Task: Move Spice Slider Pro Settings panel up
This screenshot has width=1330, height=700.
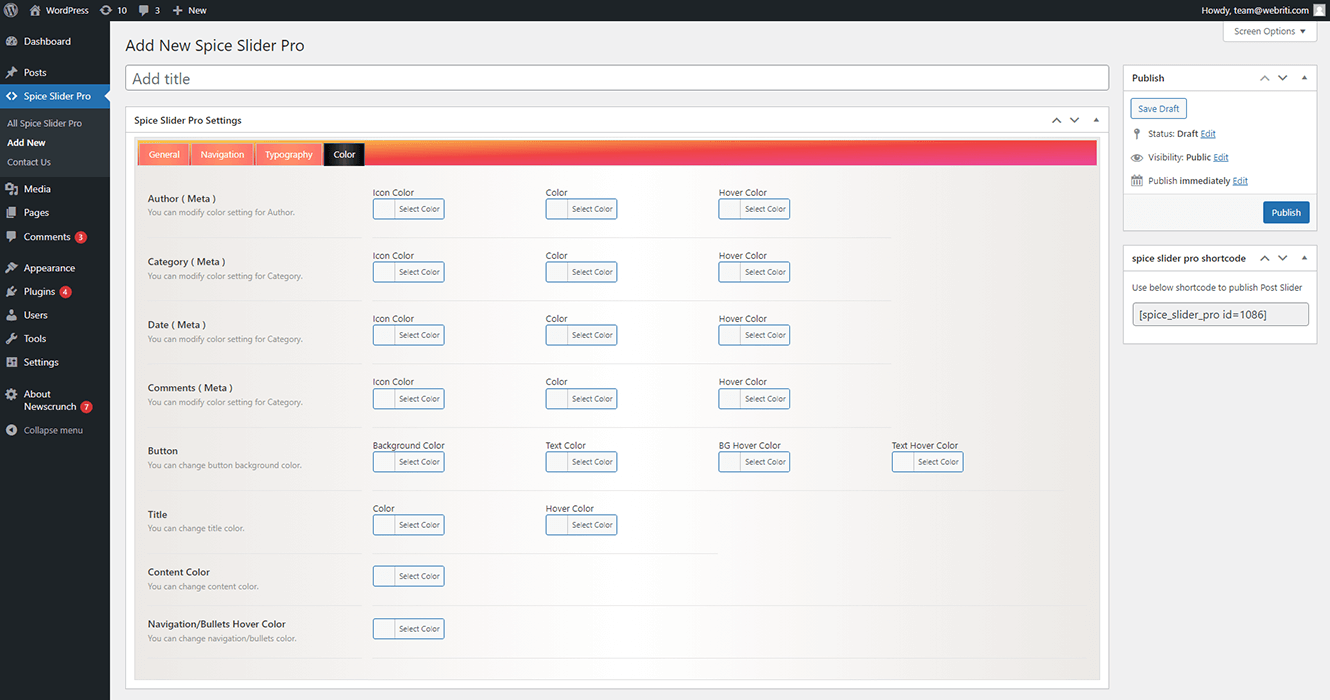Action: tap(1057, 120)
